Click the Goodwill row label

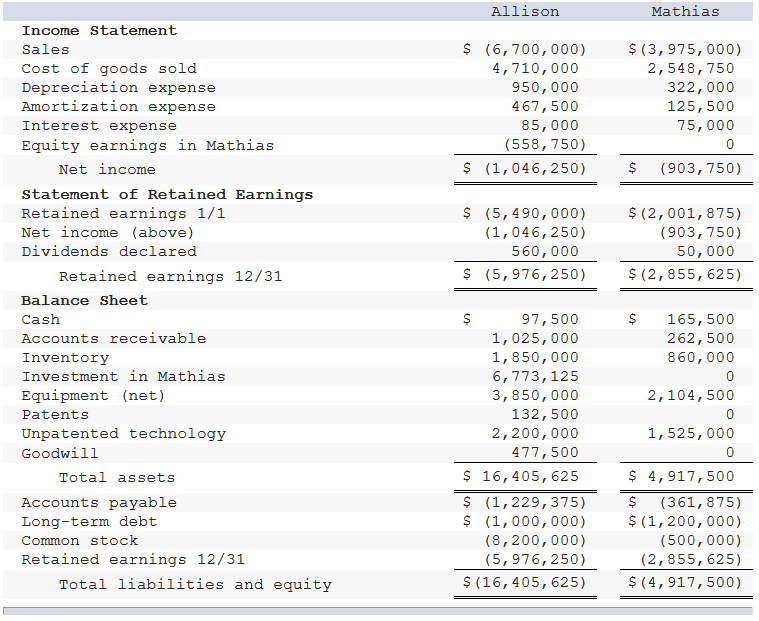click(60, 454)
